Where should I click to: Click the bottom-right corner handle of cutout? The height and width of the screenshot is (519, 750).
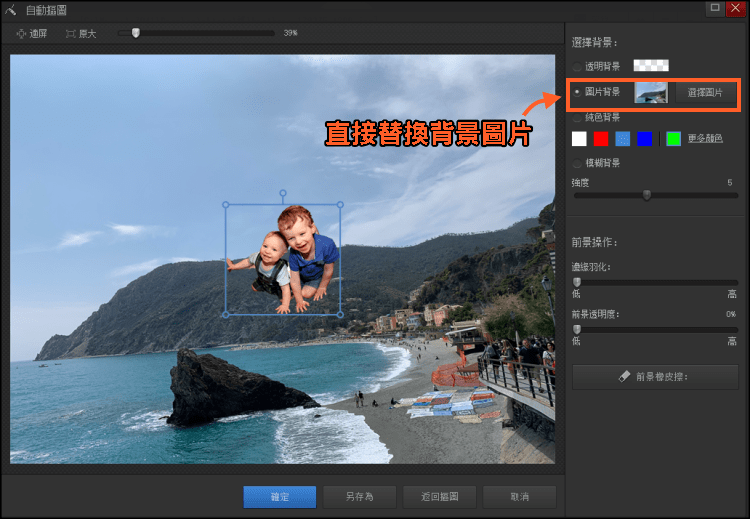point(340,315)
